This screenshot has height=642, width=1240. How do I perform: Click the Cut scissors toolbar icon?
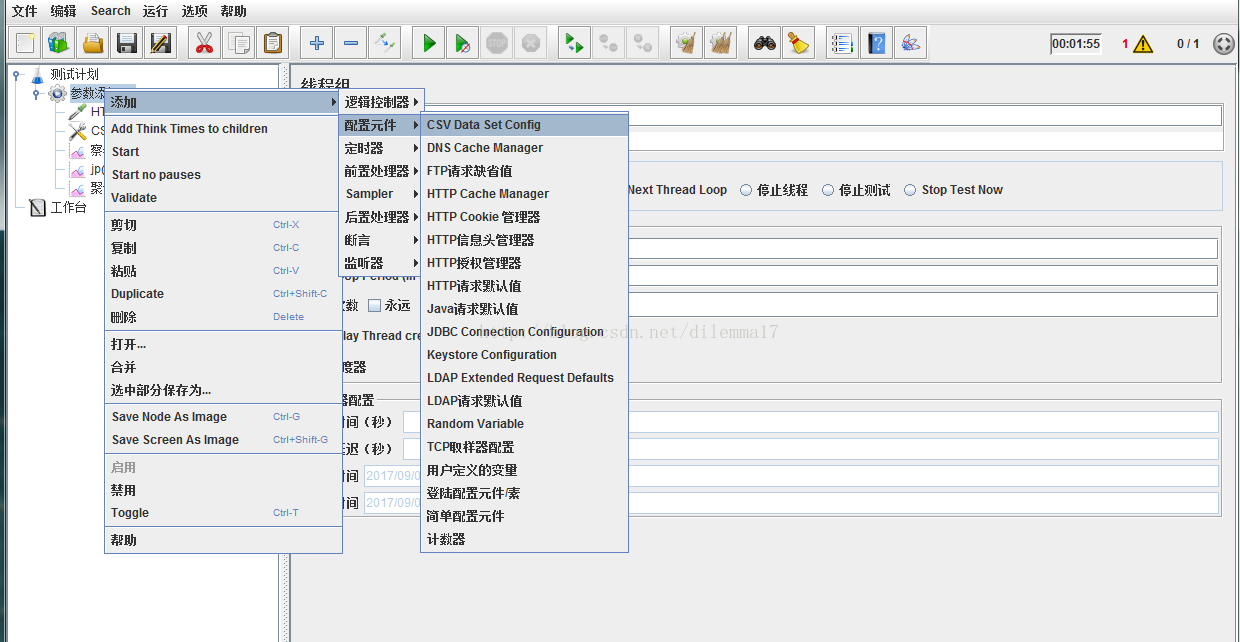[205, 43]
